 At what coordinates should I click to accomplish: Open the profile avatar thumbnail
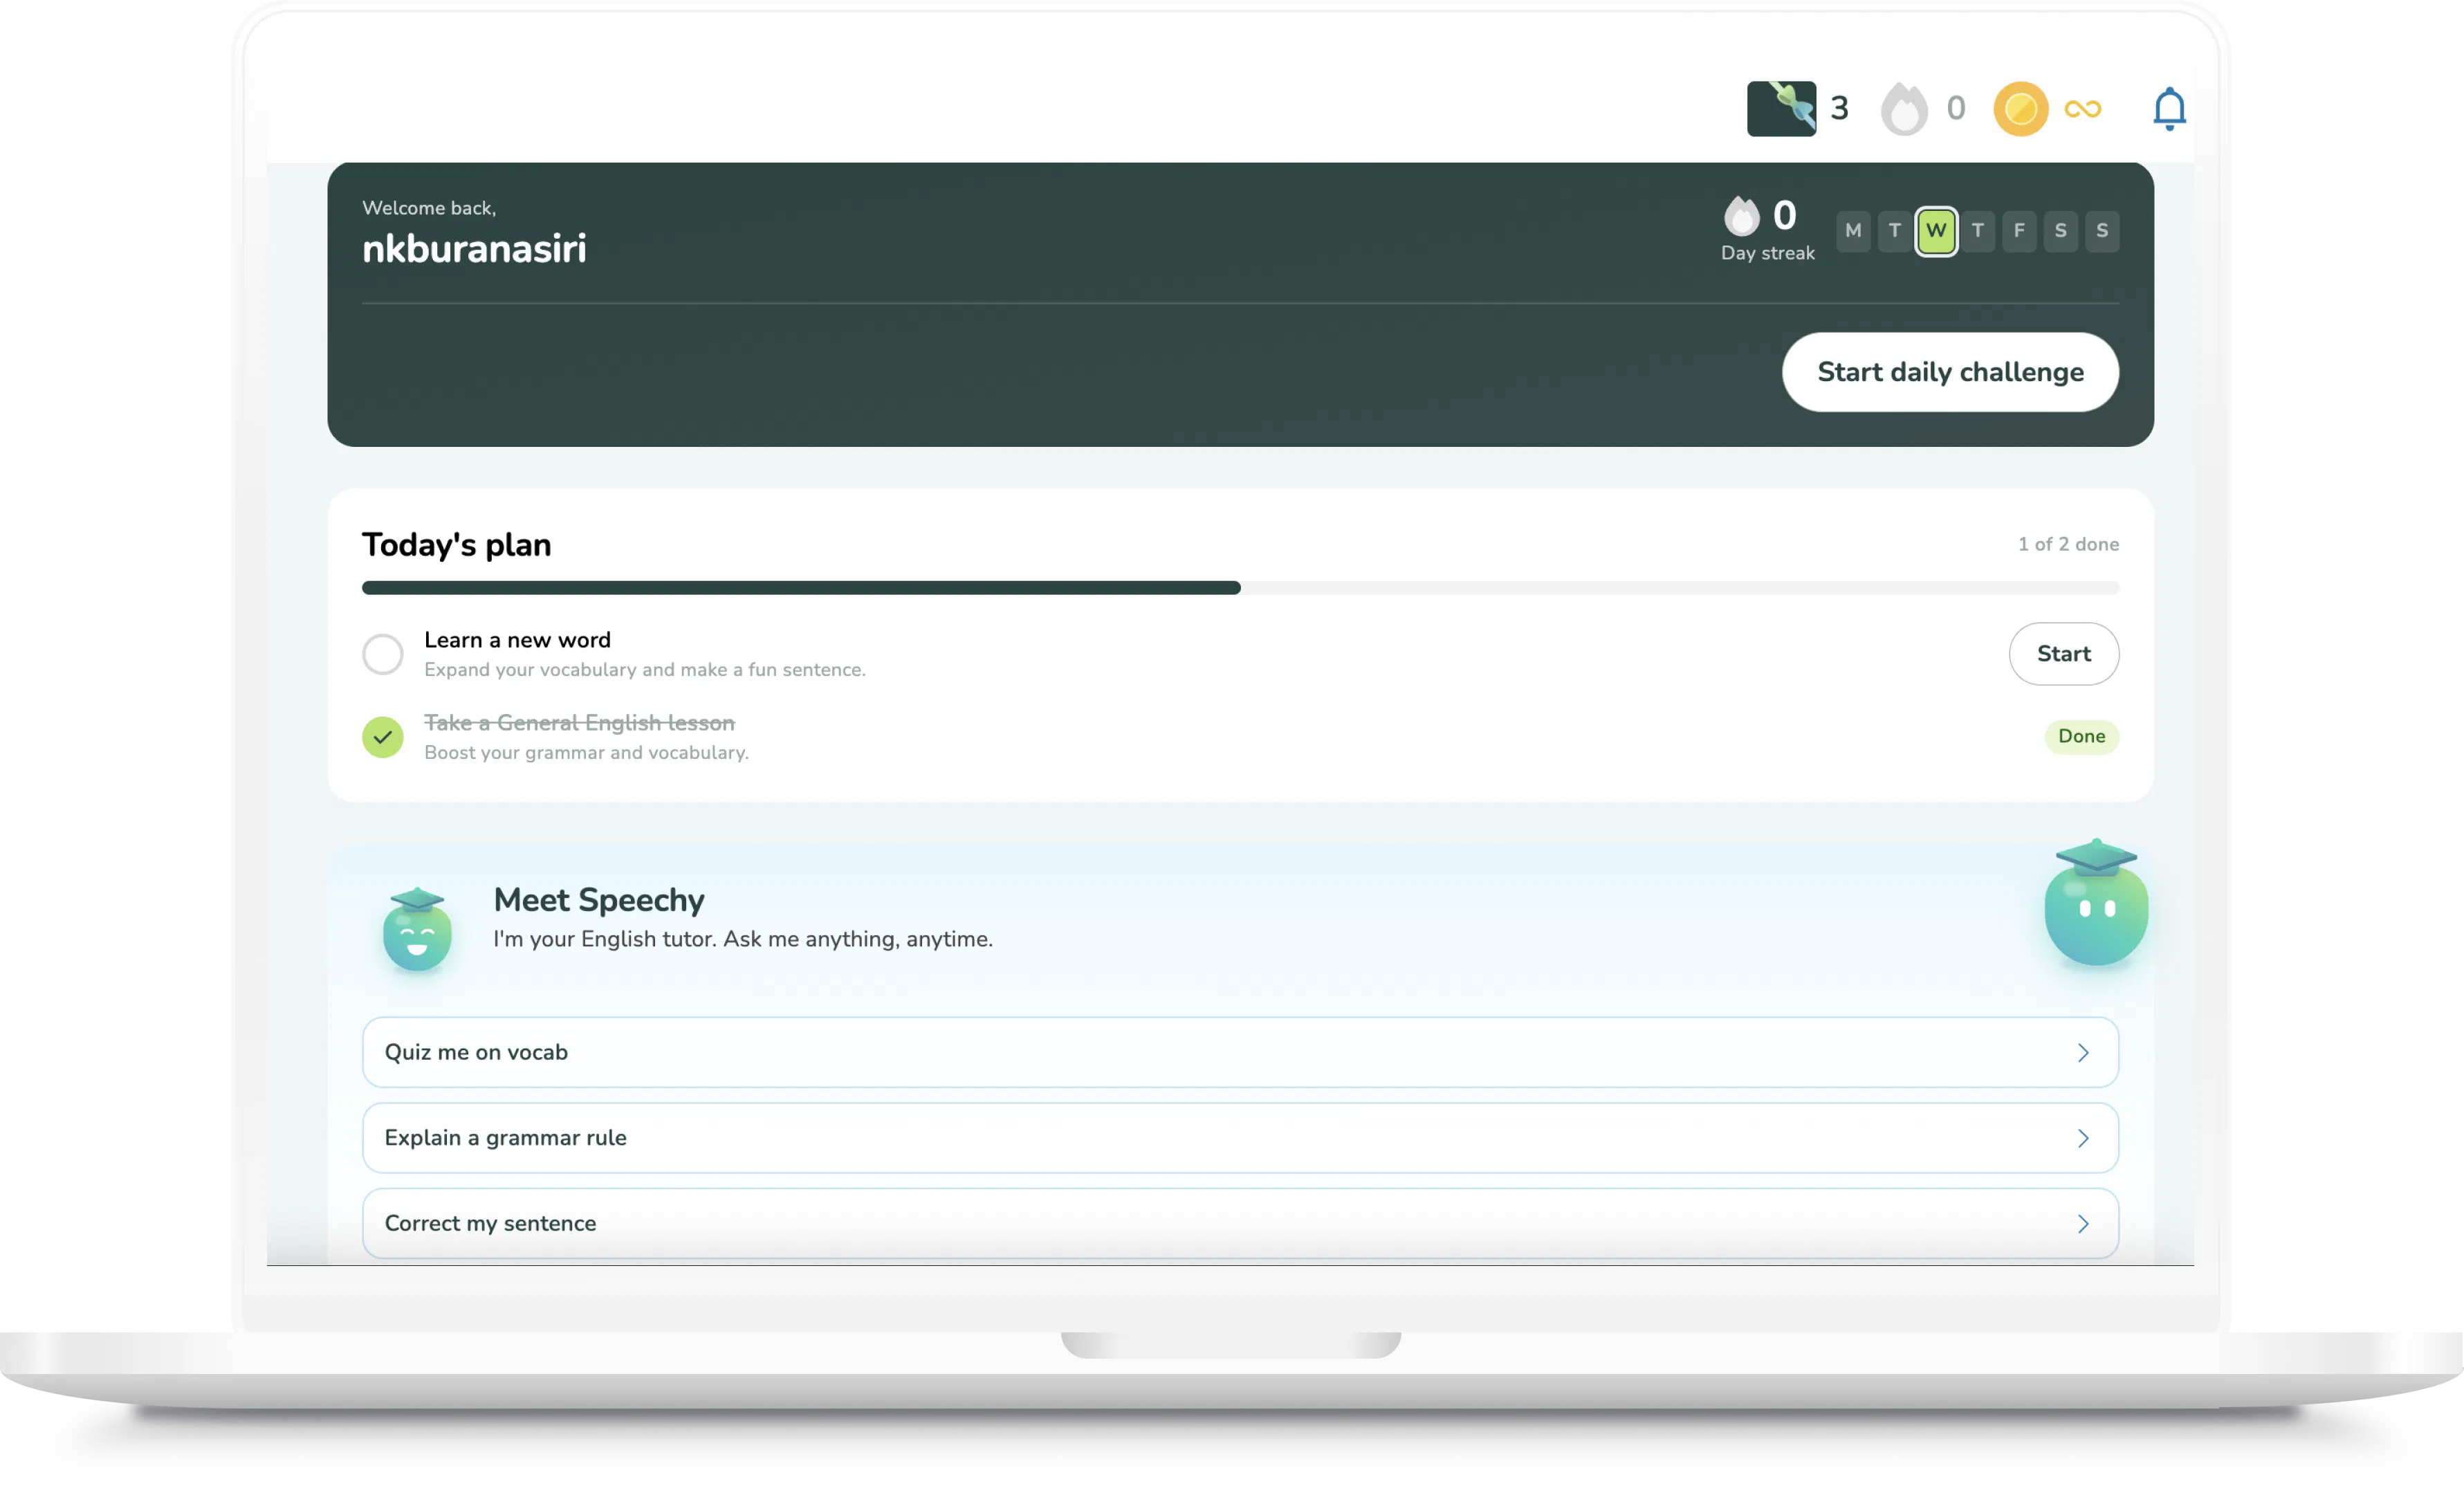[x=1781, y=109]
